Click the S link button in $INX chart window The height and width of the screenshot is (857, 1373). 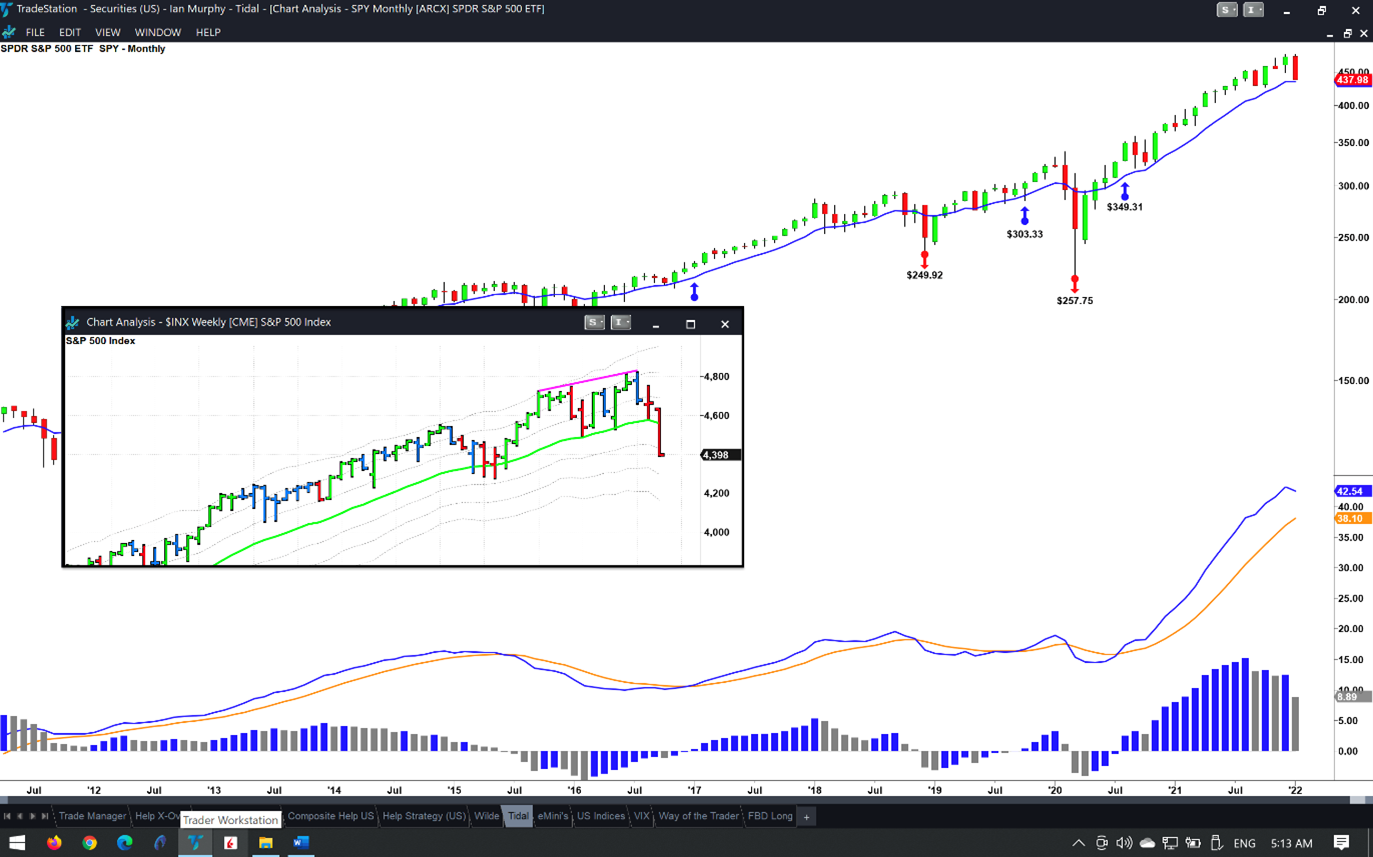click(594, 322)
